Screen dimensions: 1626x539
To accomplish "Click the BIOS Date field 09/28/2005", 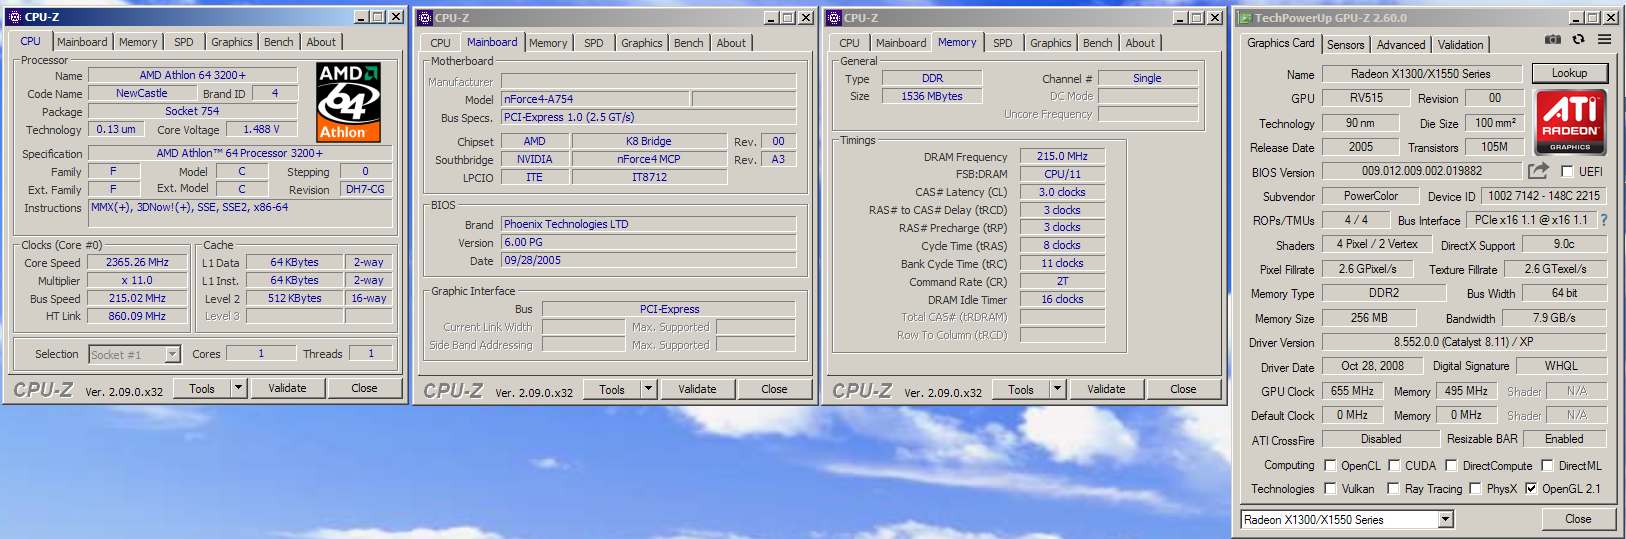I will [x=649, y=260].
